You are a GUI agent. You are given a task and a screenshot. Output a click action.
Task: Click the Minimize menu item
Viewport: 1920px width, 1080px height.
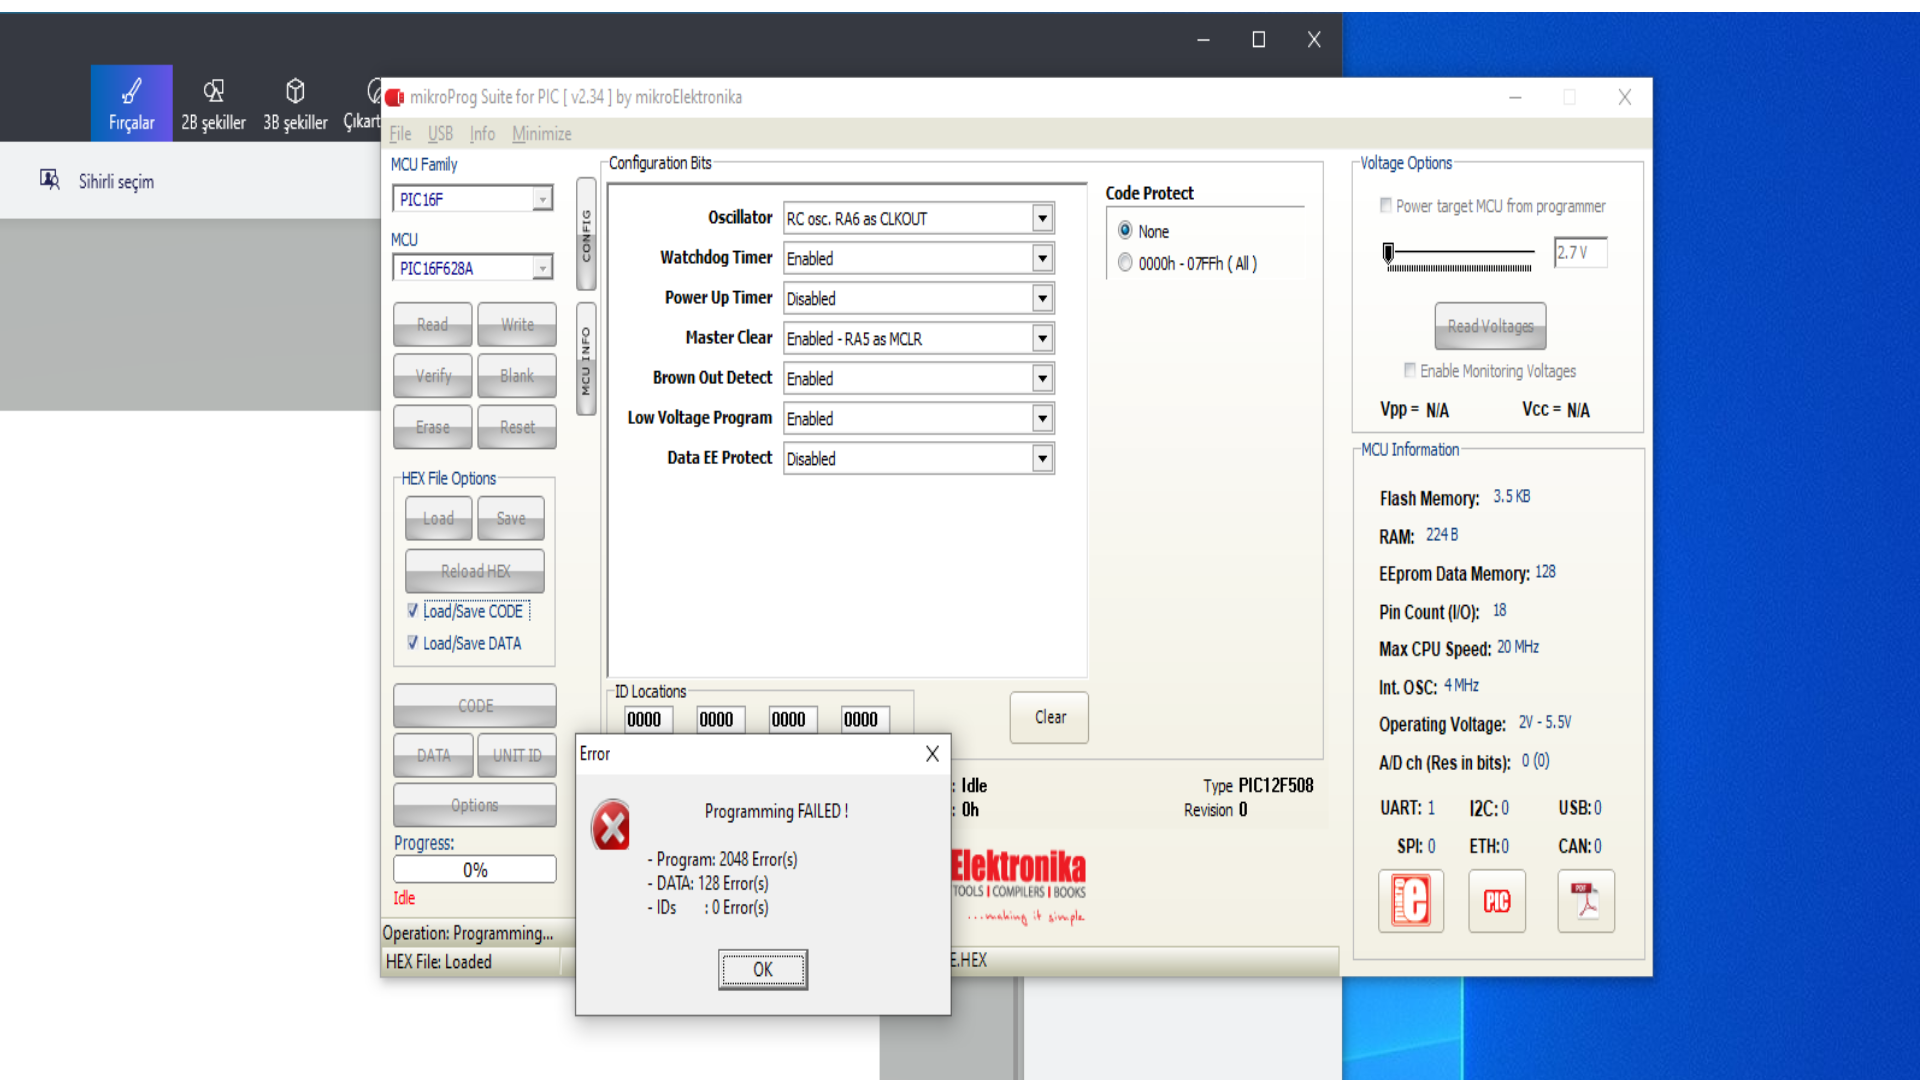point(542,134)
